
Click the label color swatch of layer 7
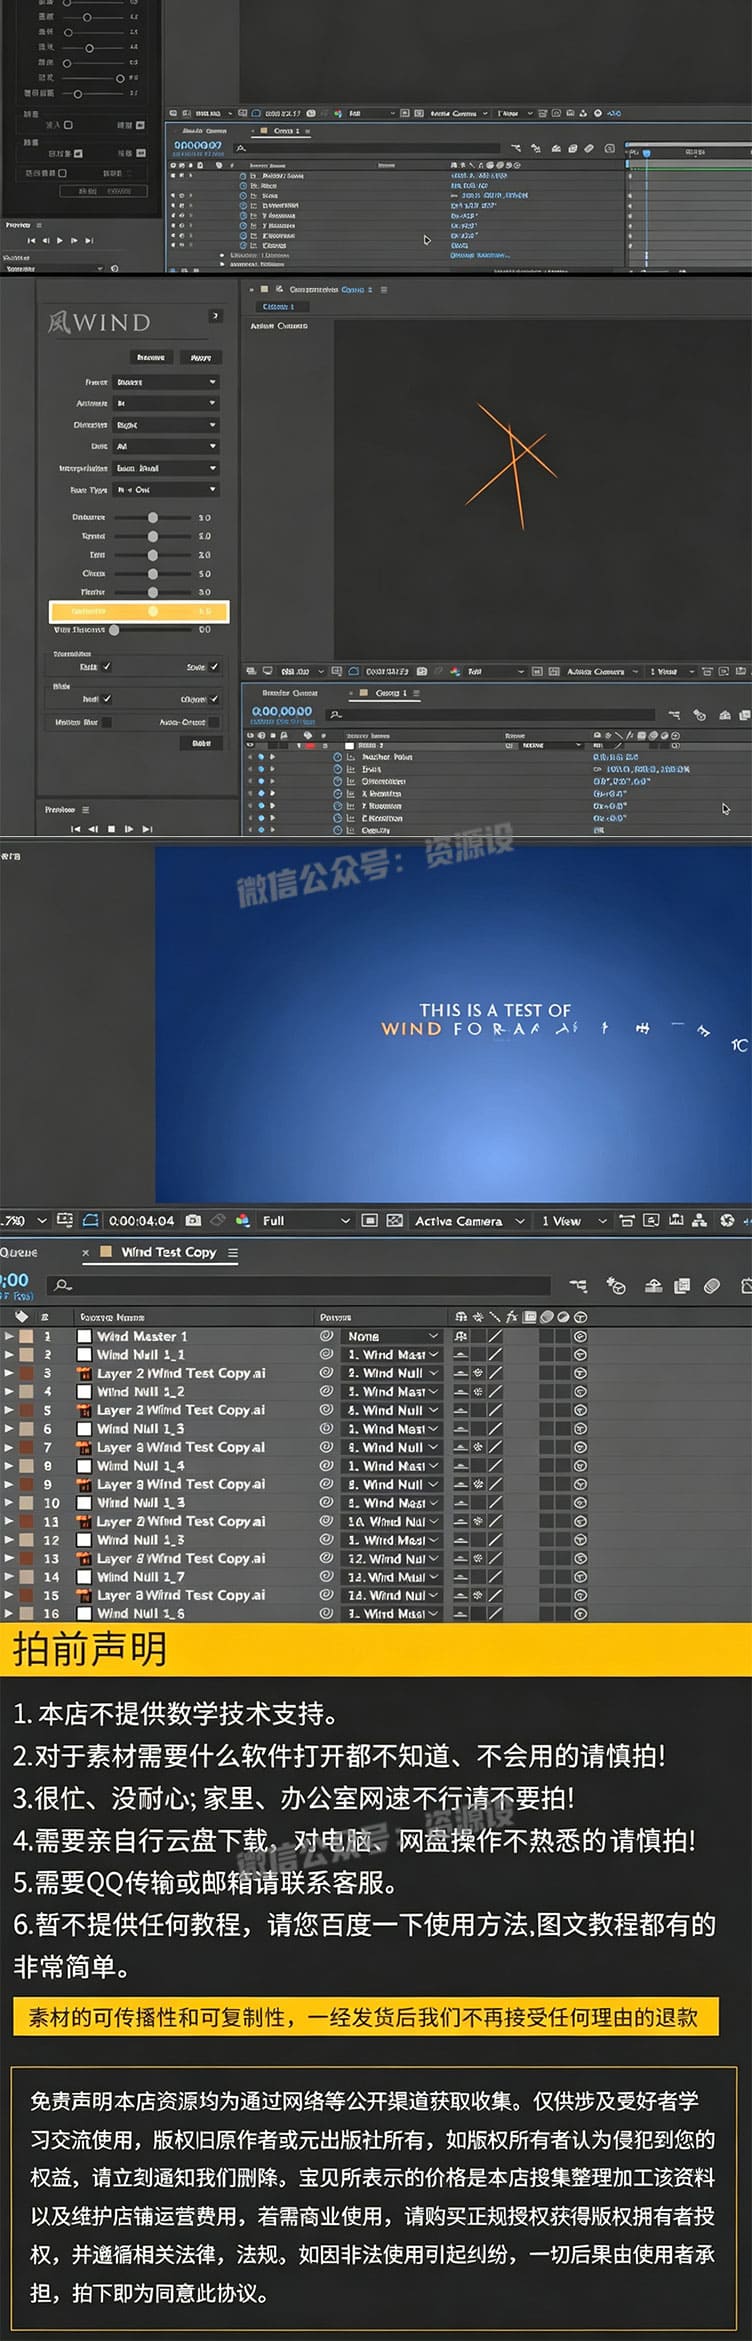[x=26, y=1447]
